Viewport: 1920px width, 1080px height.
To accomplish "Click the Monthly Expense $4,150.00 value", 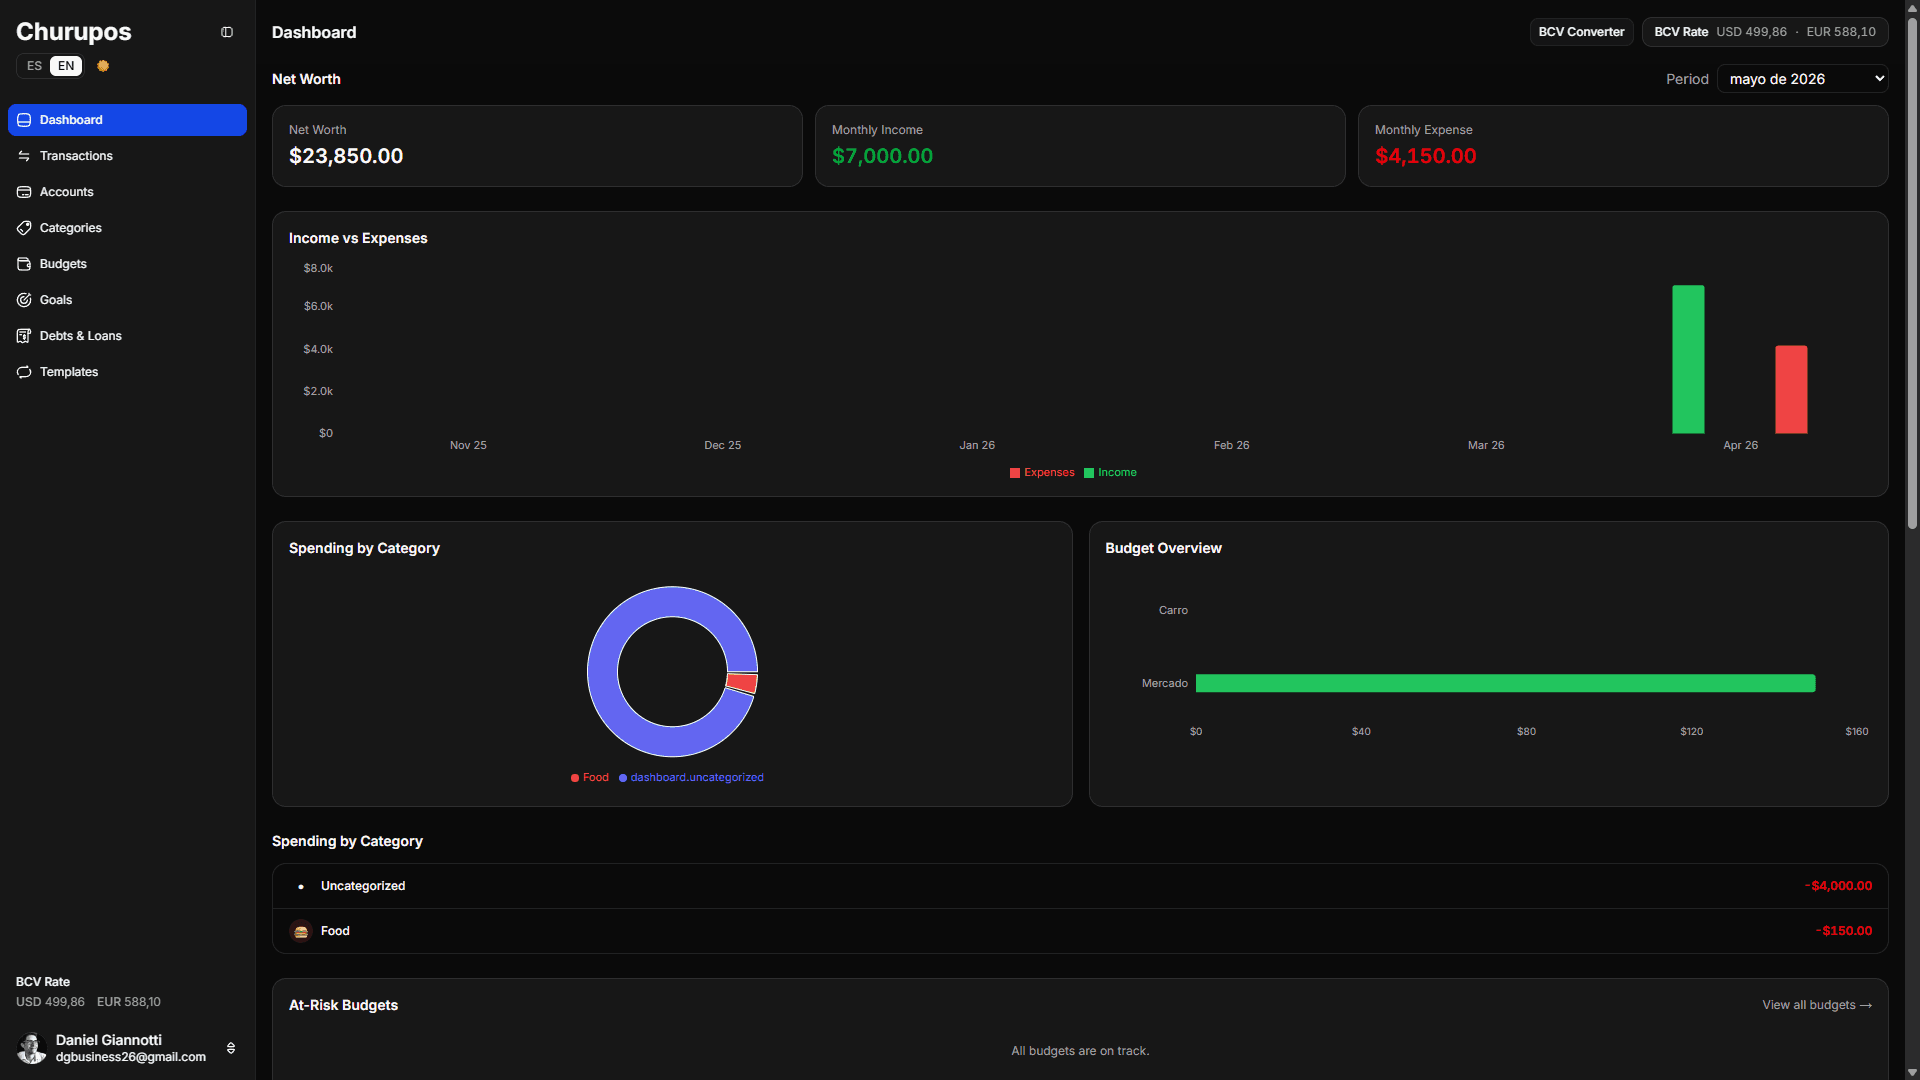I will pyautogui.click(x=1425, y=156).
